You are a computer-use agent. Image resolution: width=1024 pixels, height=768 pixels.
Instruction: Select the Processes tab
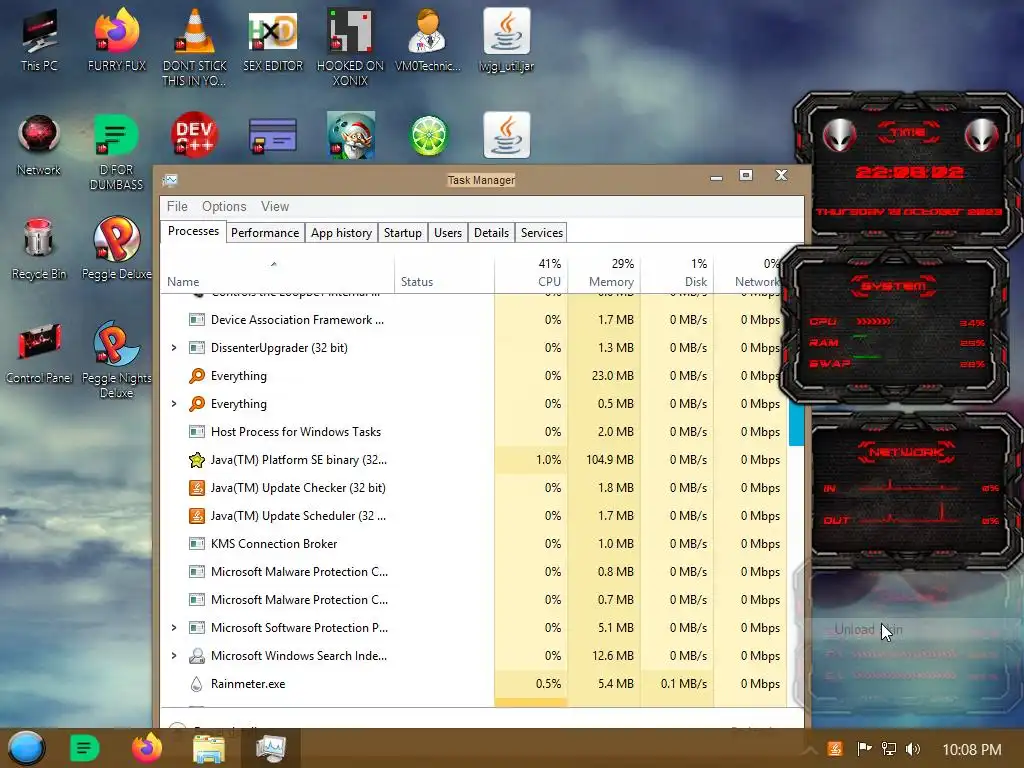[x=193, y=231]
